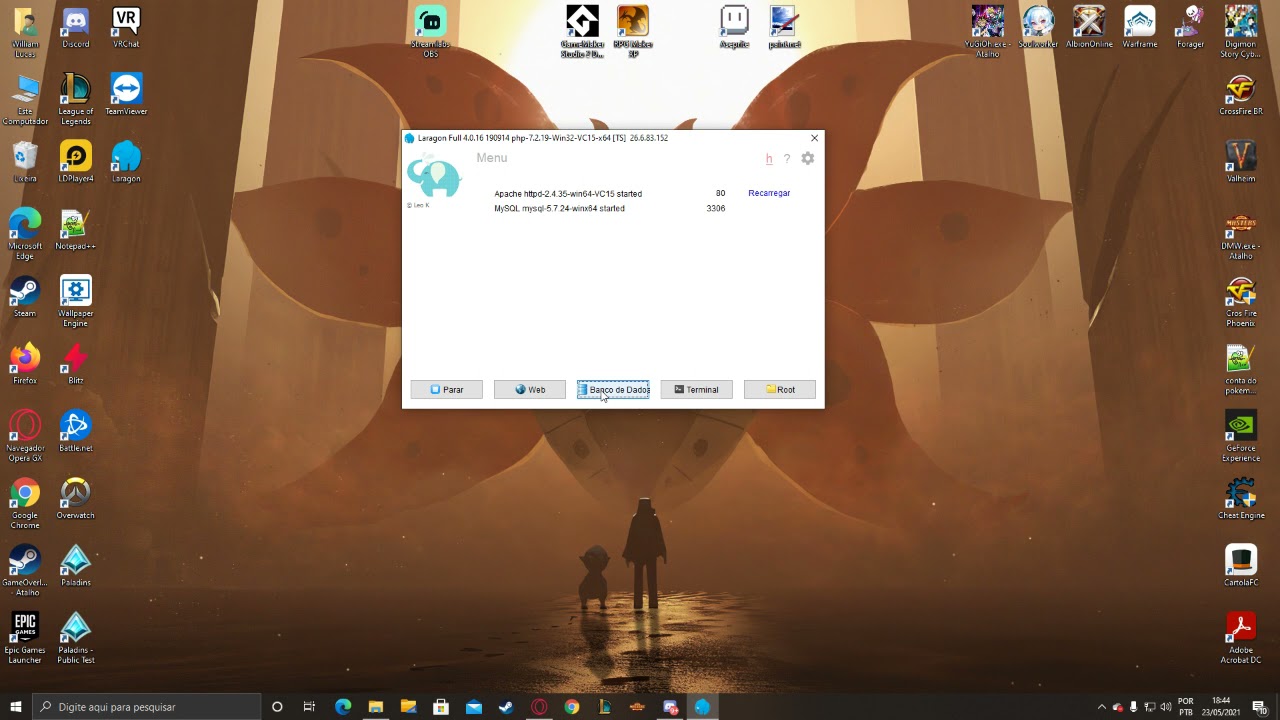Select the LDPlayer4 desktop icon
The image size is (1280, 720).
76,162
